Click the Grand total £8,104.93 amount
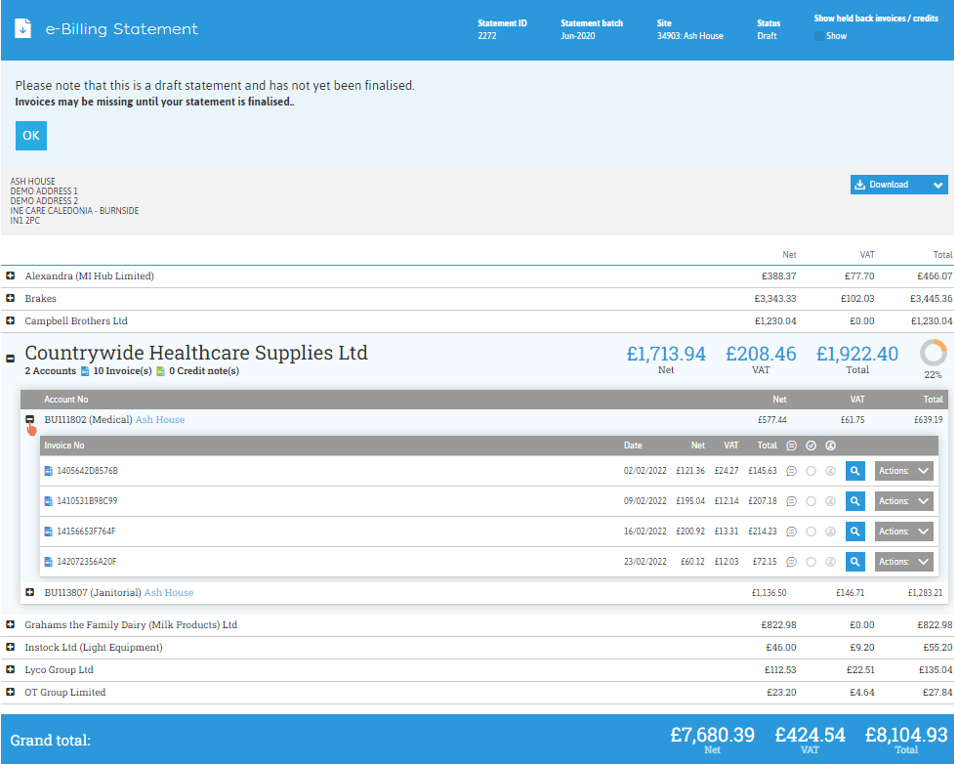The width and height of the screenshot is (954, 764). point(907,735)
